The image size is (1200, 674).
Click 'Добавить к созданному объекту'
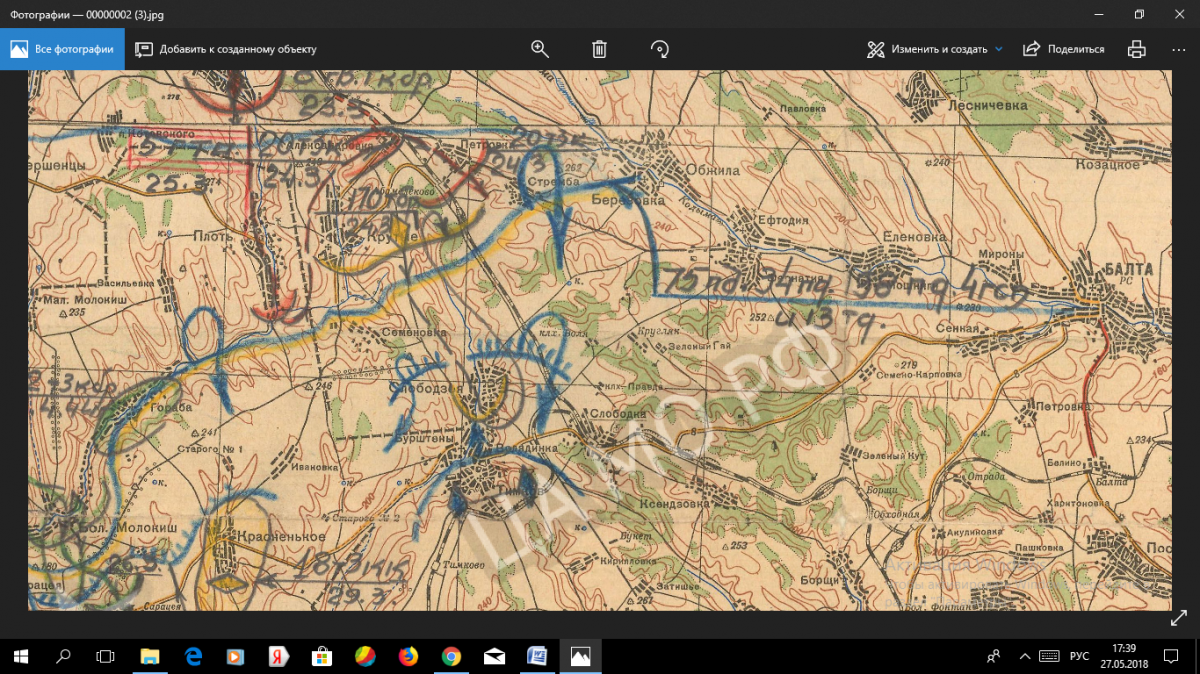point(226,49)
